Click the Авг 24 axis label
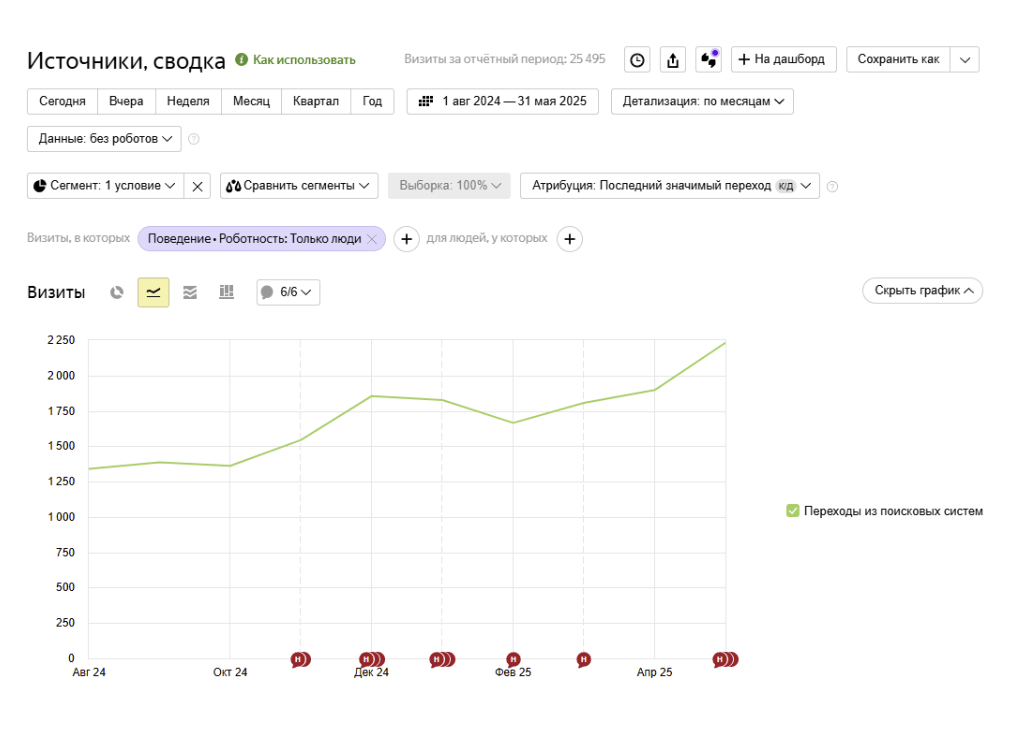The image size is (1035, 734). coord(89,673)
